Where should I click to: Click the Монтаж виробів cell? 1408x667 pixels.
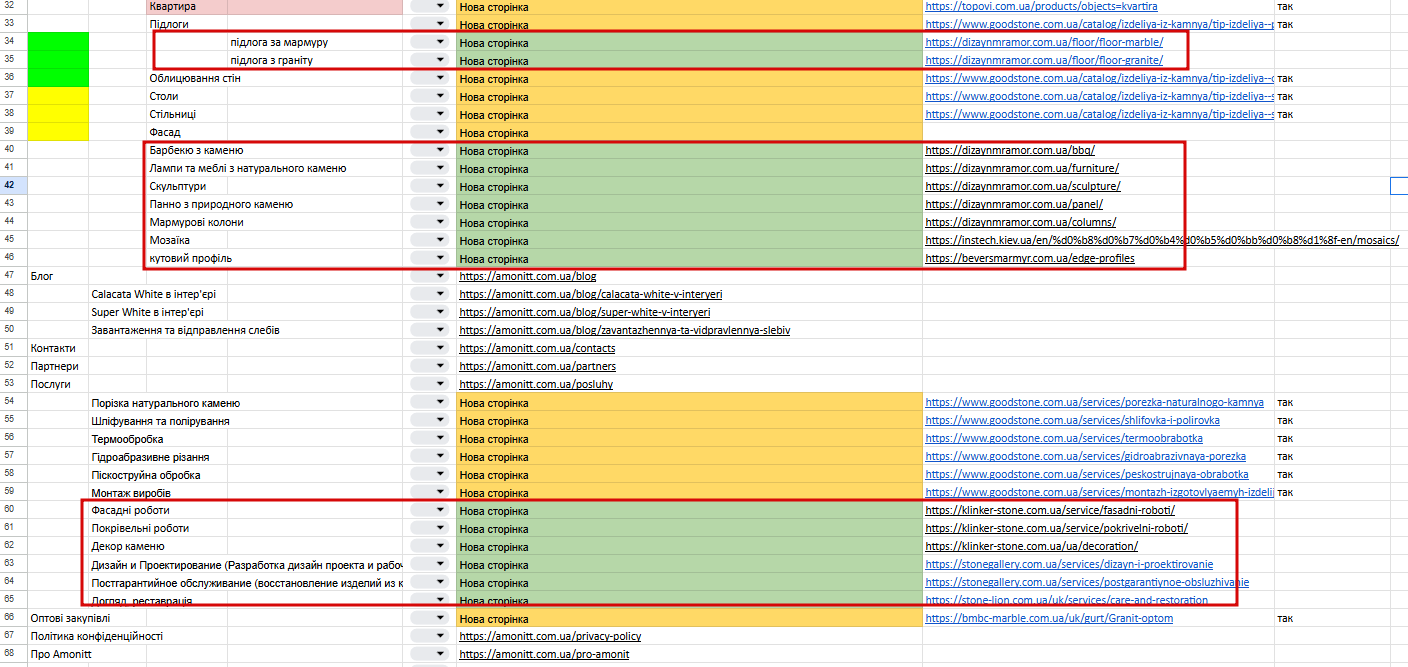click(x=131, y=493)
